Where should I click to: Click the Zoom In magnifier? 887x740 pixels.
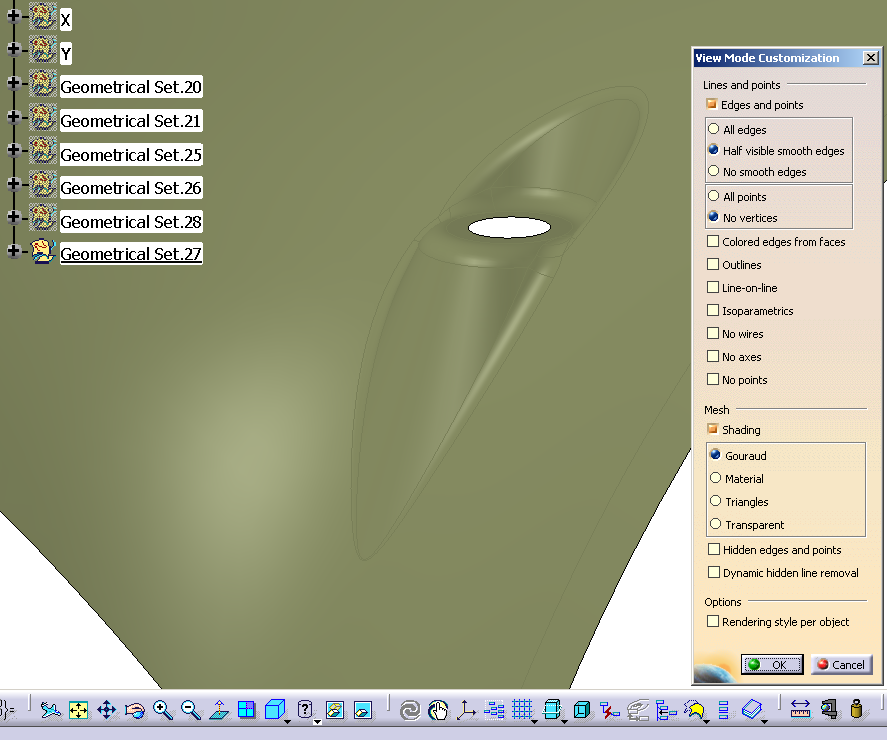[163, 710]
